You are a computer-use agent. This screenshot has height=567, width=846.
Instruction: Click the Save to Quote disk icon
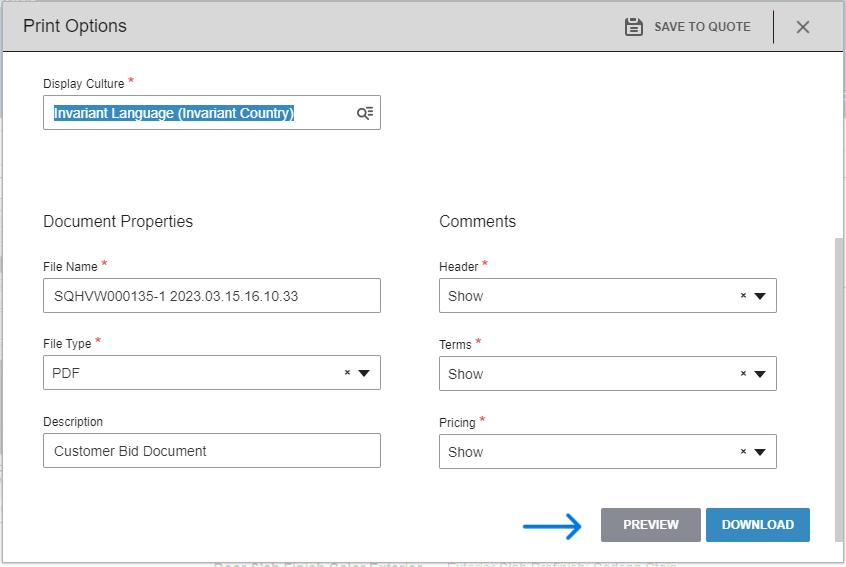[633, 27]
